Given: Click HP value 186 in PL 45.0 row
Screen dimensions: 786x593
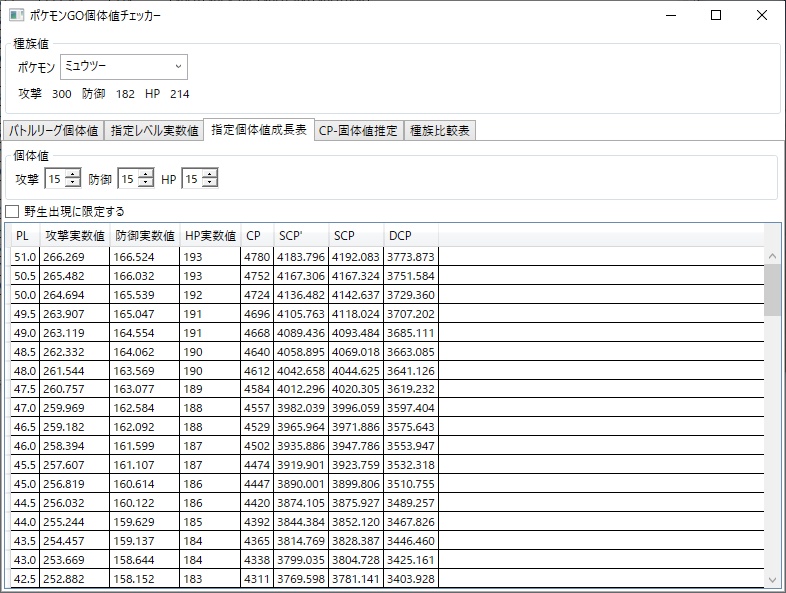Looking at the screenshot, I should click(x=211, y=485).
